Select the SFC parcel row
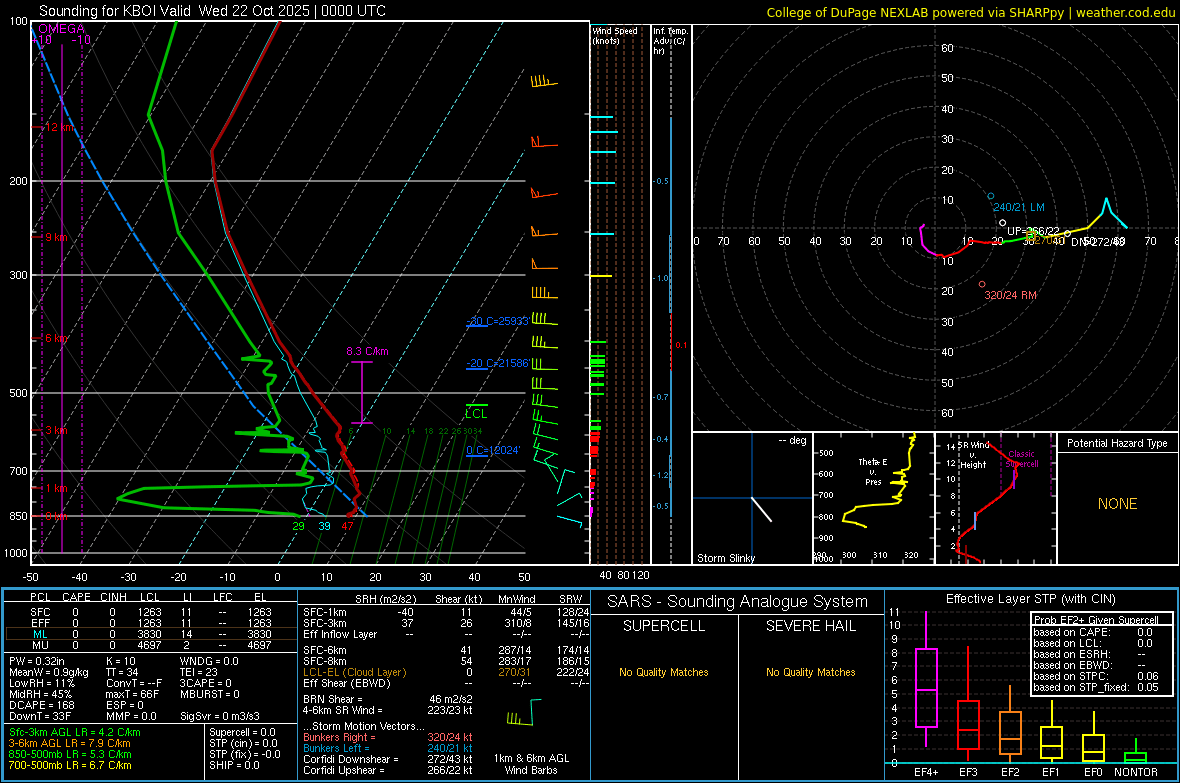This screenshot has height=783, width=1180. tap(151, 612)
